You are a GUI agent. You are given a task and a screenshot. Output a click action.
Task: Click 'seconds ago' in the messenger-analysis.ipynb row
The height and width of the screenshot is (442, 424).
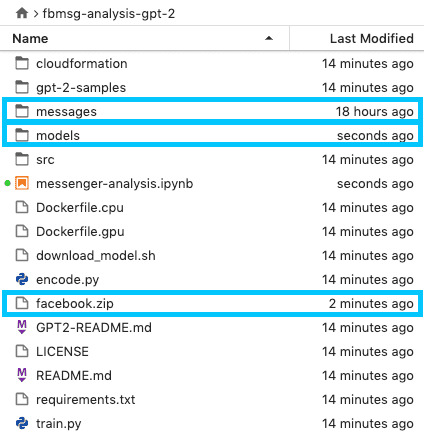tap(375, 184)
